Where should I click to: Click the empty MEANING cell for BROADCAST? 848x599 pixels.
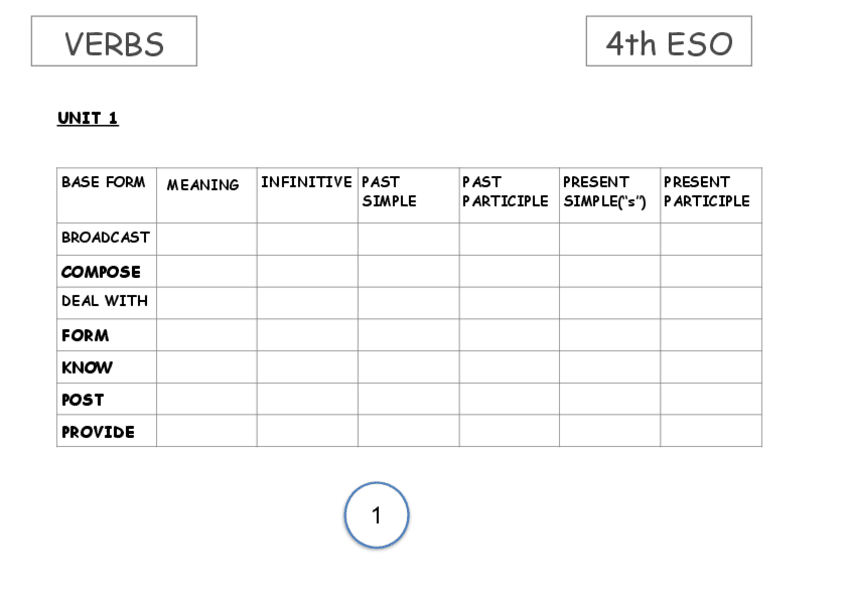coord(207,239)
